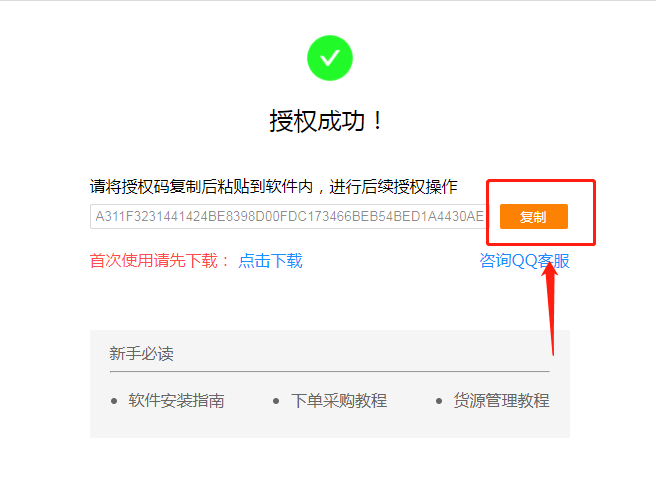Click the bullet dot before 货源管理教程
The height and width of the screenshot is (480, 656).
[438, 401]
